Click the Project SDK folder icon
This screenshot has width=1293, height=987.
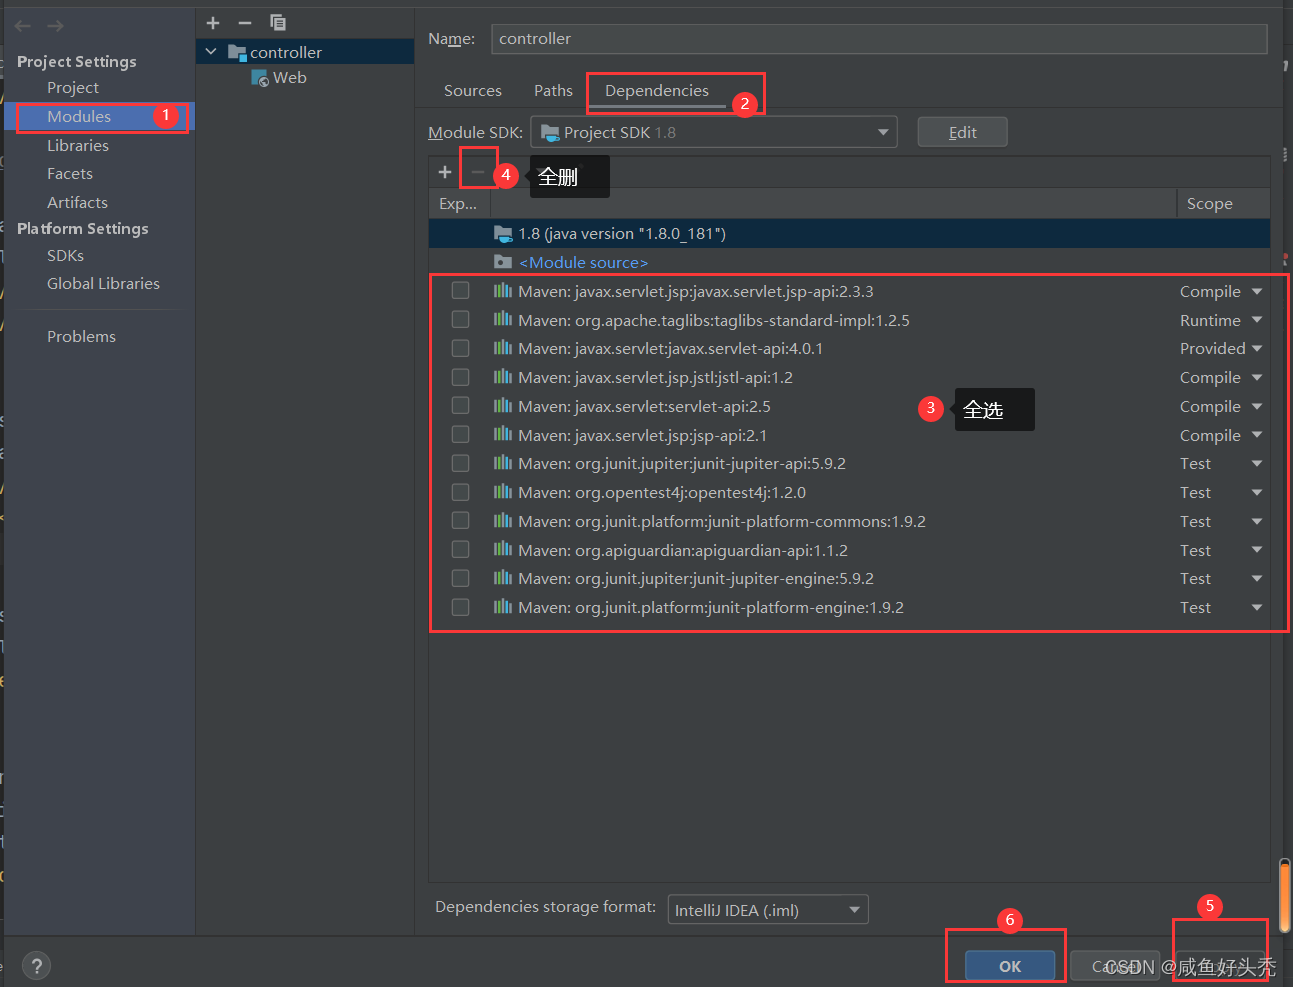pyautogui.click(x=551, y=131)
